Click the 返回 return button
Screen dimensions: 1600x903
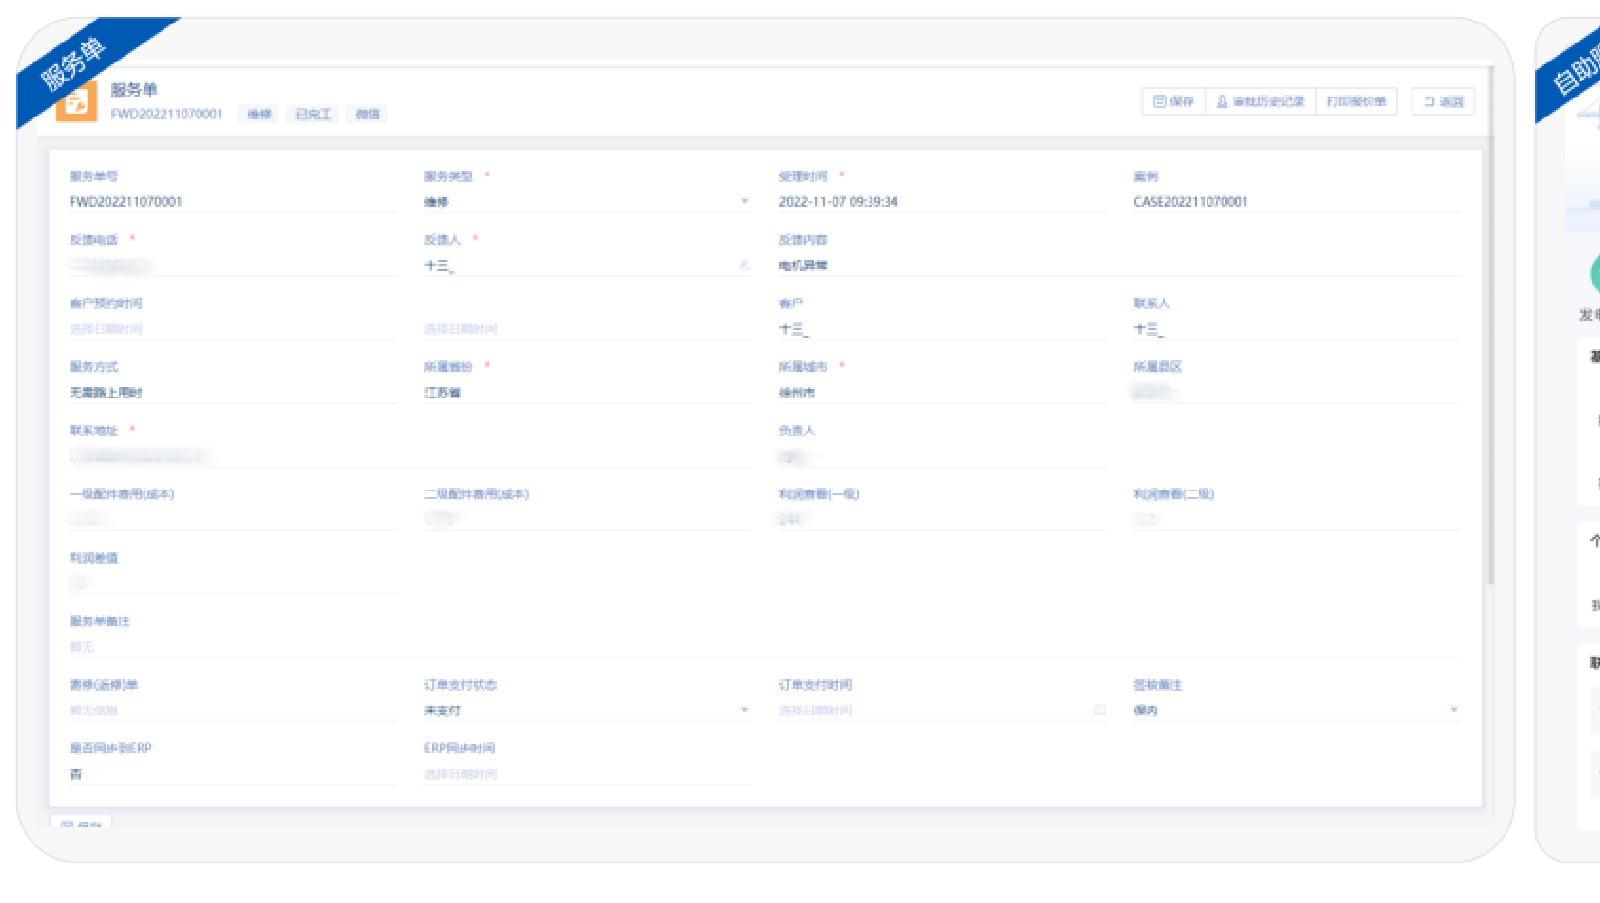click(x=1443, y=102)
